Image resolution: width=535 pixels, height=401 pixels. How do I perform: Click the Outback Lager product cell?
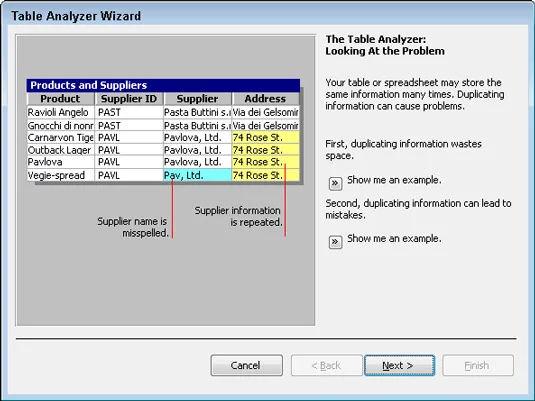60,150
